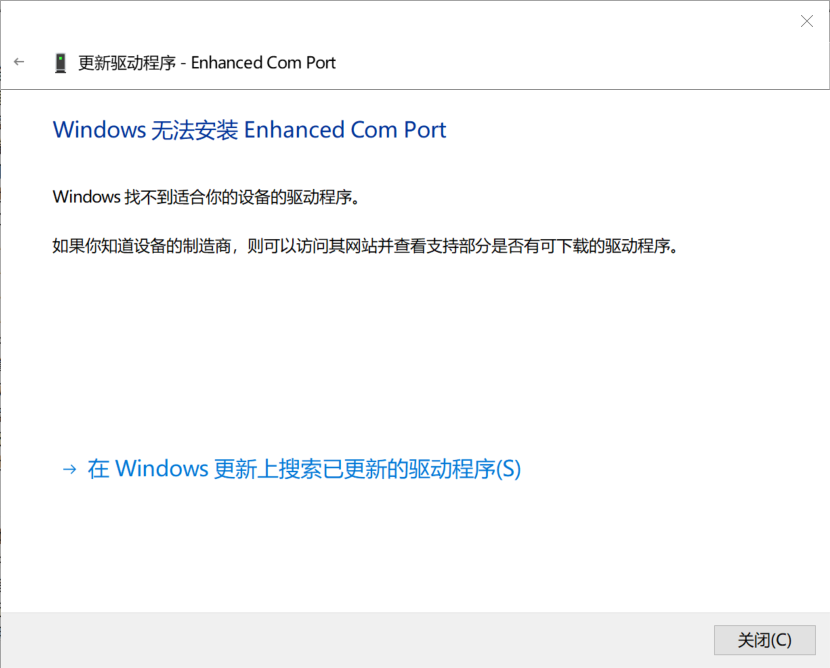Click 'Enhanced Com Port' in the blue heading
Image resolution: width=830 pixels, height=668 pixels.
coord(345,130)
